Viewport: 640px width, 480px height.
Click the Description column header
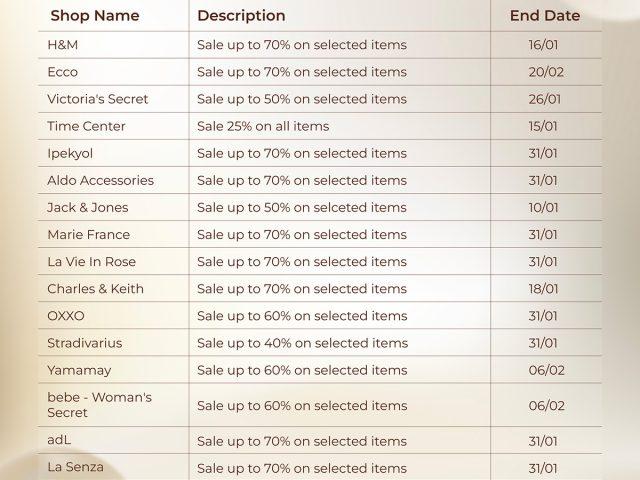click(x=241, y=16)
